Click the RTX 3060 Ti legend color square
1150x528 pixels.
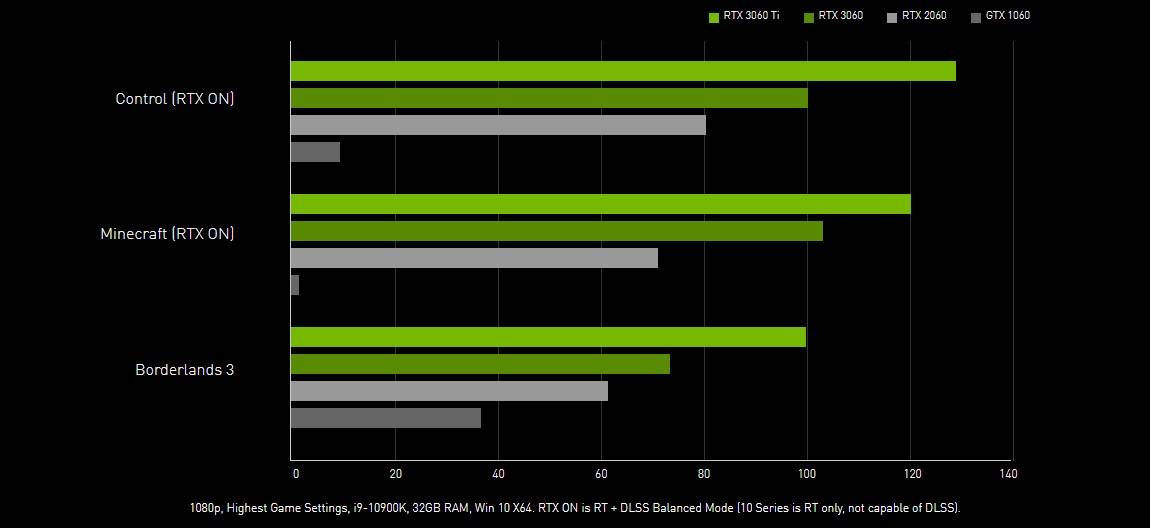(x=714, y=17)
